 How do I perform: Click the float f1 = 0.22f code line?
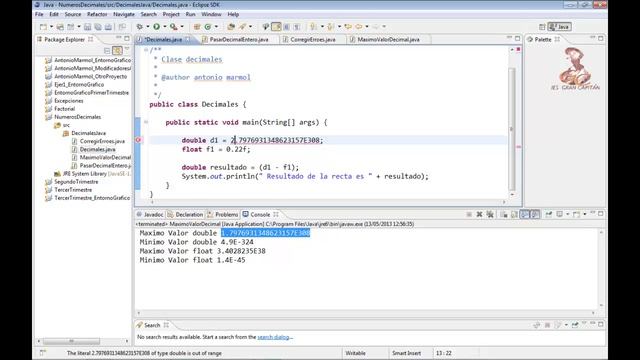pos(216,149)
